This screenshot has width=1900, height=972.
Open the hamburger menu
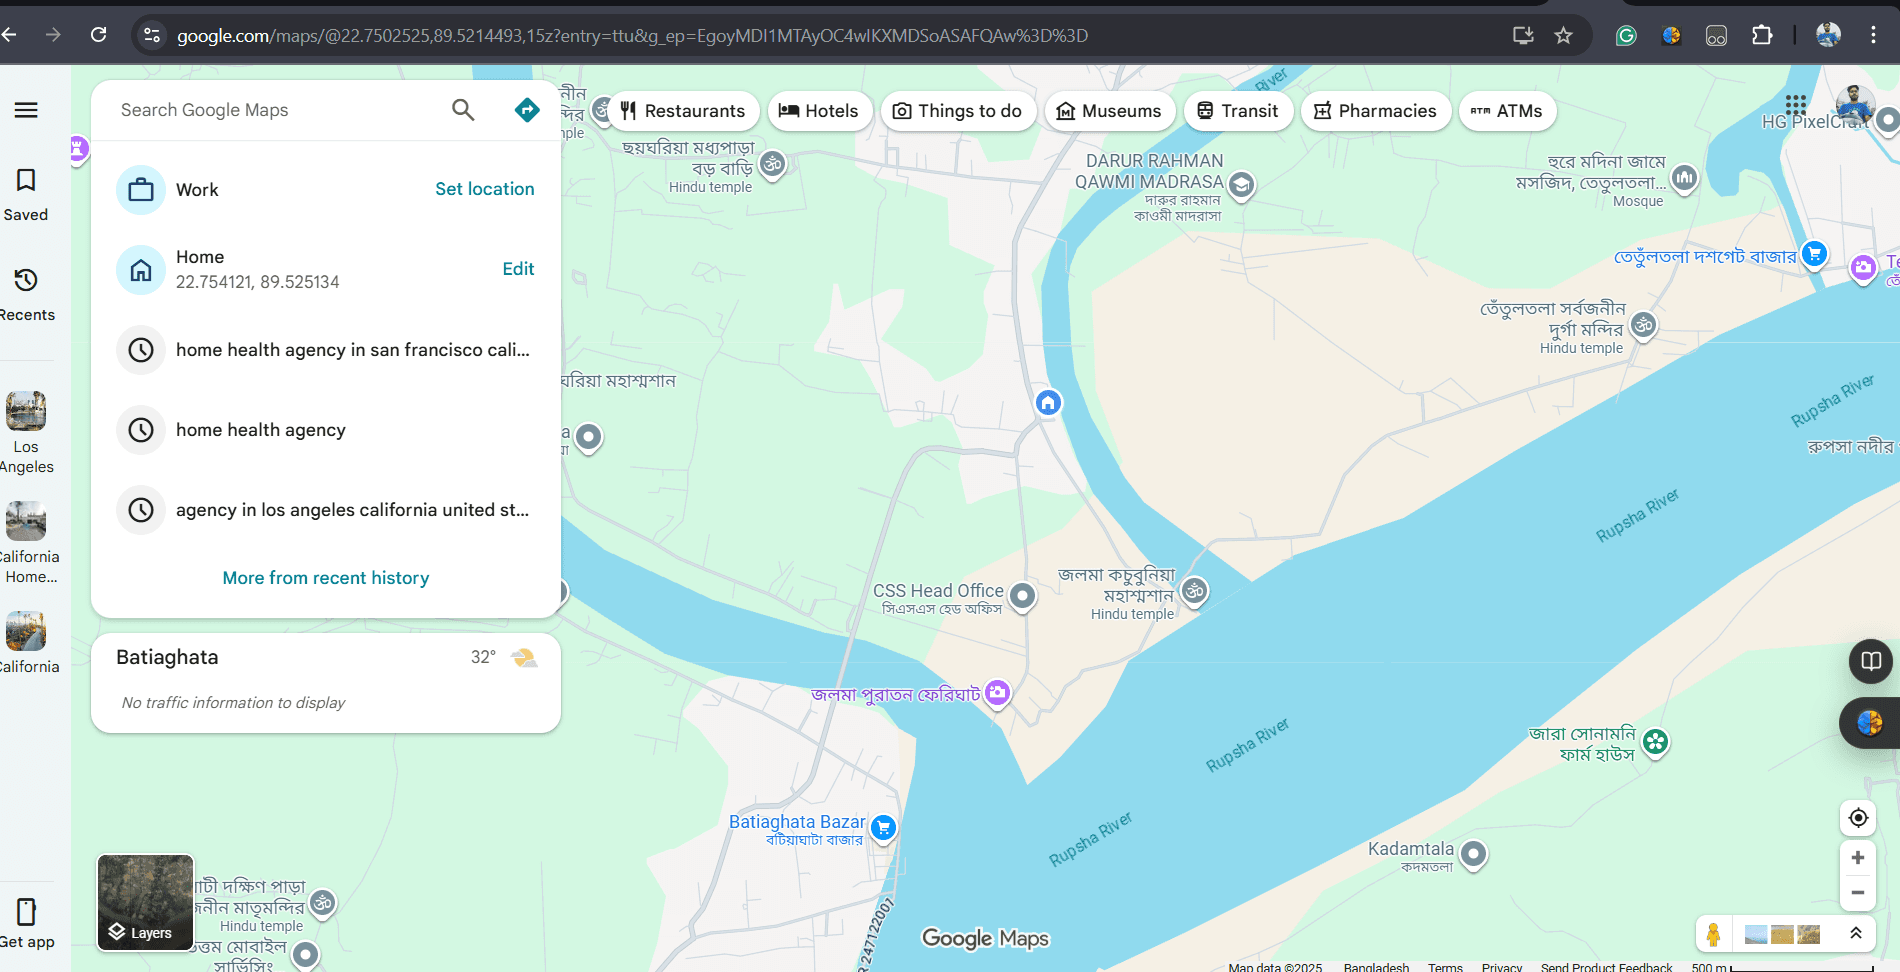coord(26,110)
